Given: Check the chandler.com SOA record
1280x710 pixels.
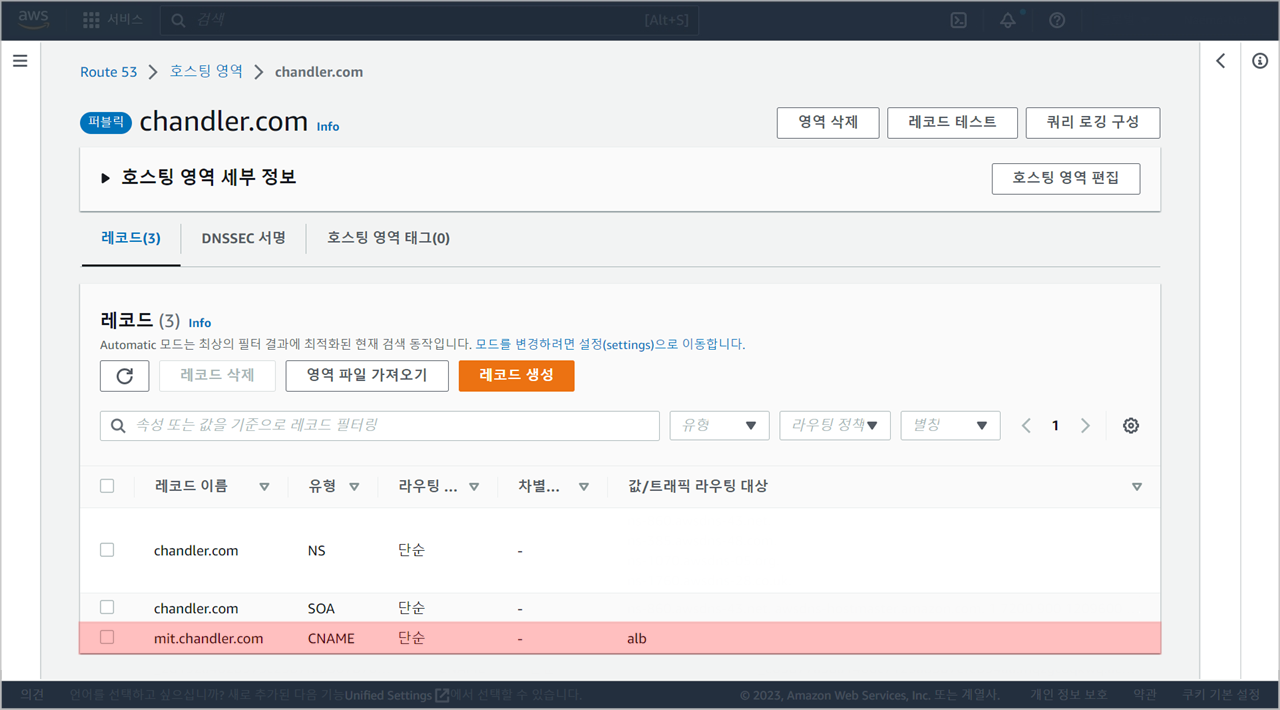Looking at the screenshot, I should click(x=107, y=607).
